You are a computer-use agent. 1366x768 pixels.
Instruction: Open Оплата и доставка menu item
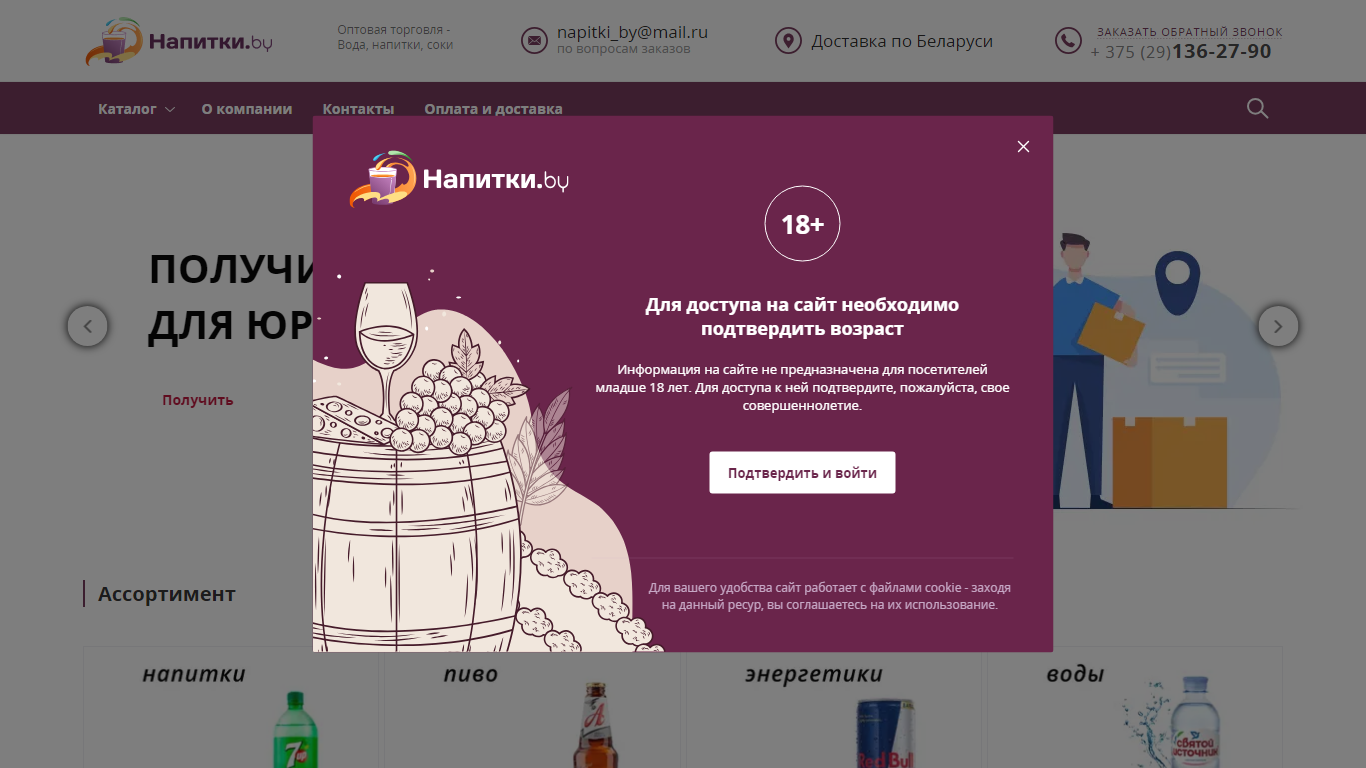493,109
